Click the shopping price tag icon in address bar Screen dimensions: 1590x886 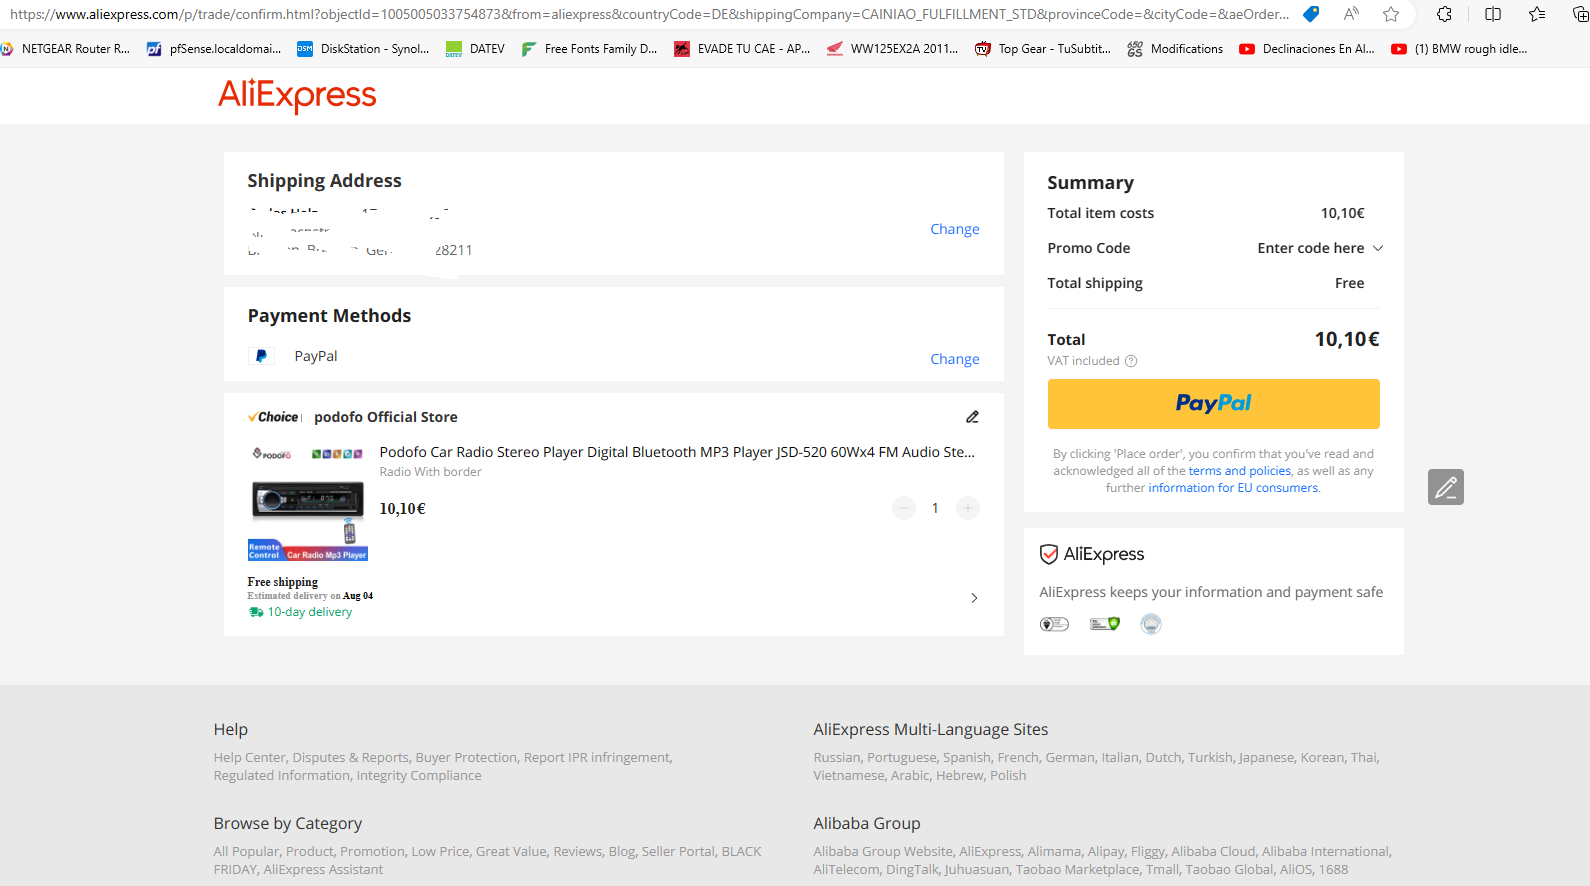[x=1311, y=14]
